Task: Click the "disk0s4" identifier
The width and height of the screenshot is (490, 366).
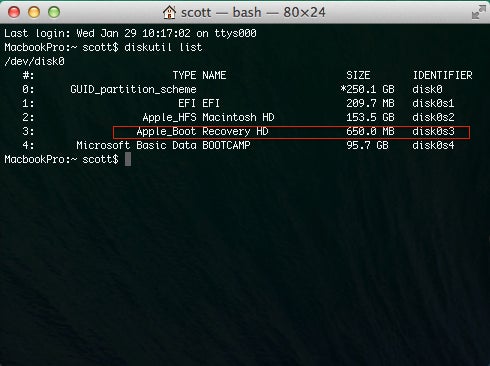Action: point(433,145)
